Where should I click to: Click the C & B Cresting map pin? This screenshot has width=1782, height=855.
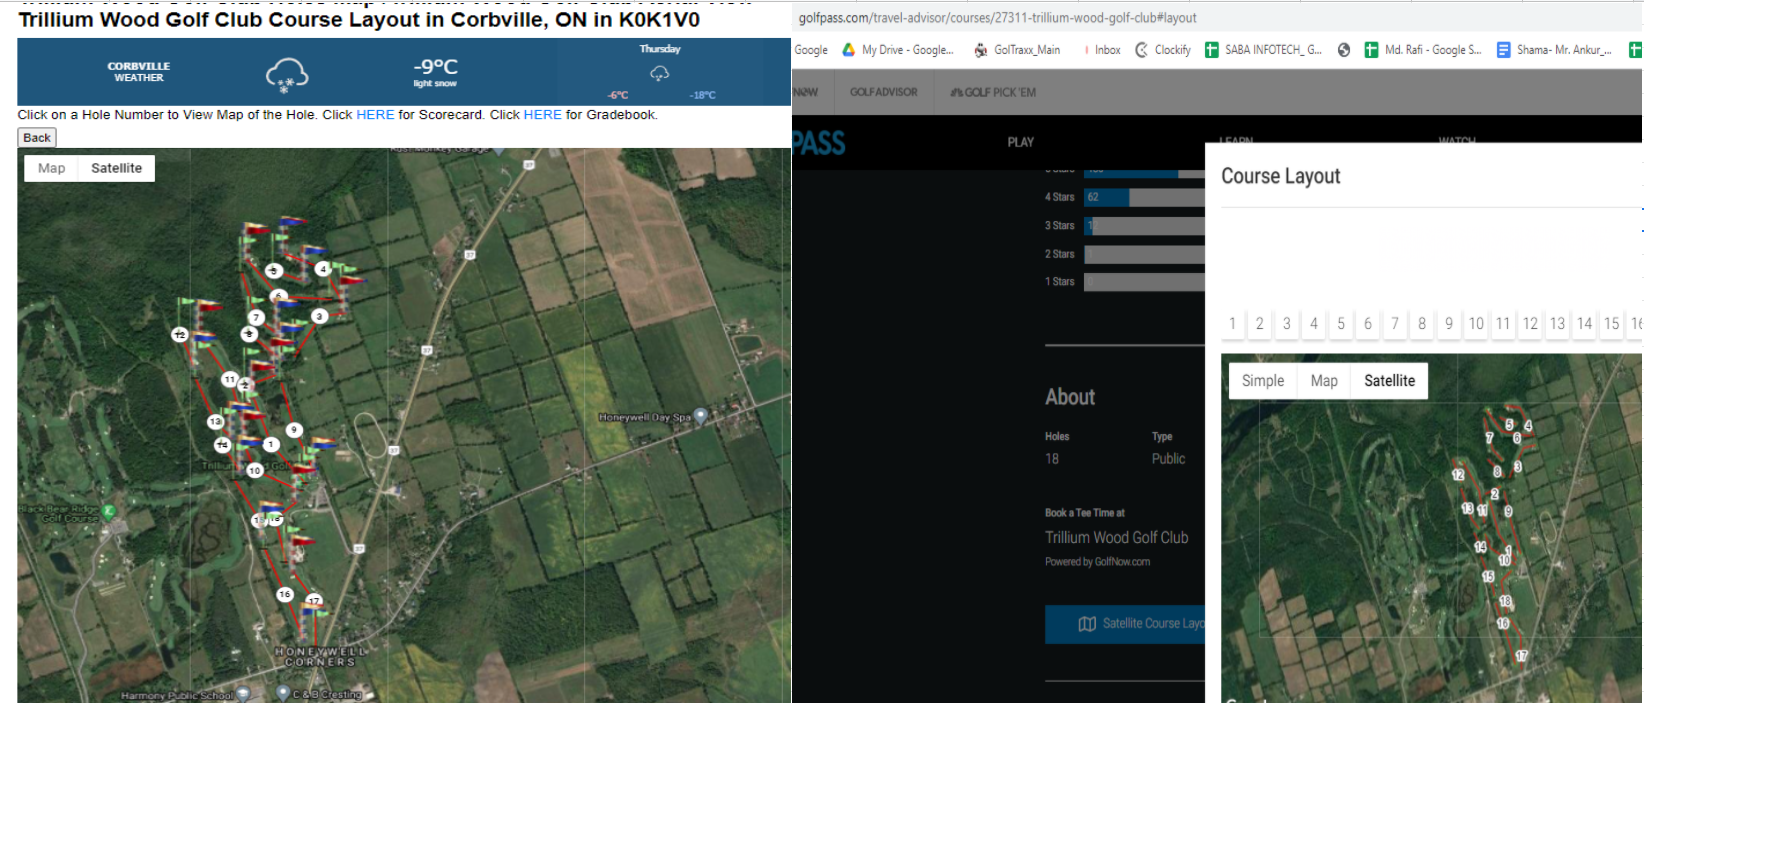pyautogui.click(x=284, y=692)
